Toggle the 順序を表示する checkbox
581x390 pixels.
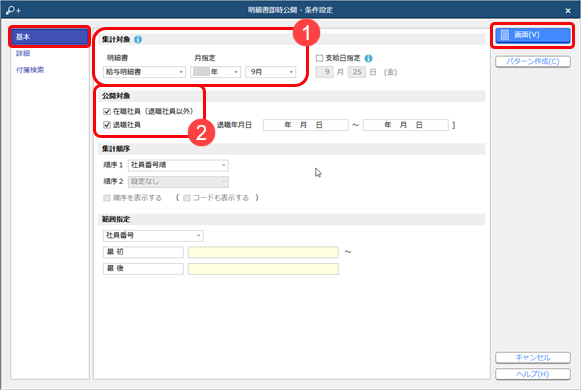[107, 198]
